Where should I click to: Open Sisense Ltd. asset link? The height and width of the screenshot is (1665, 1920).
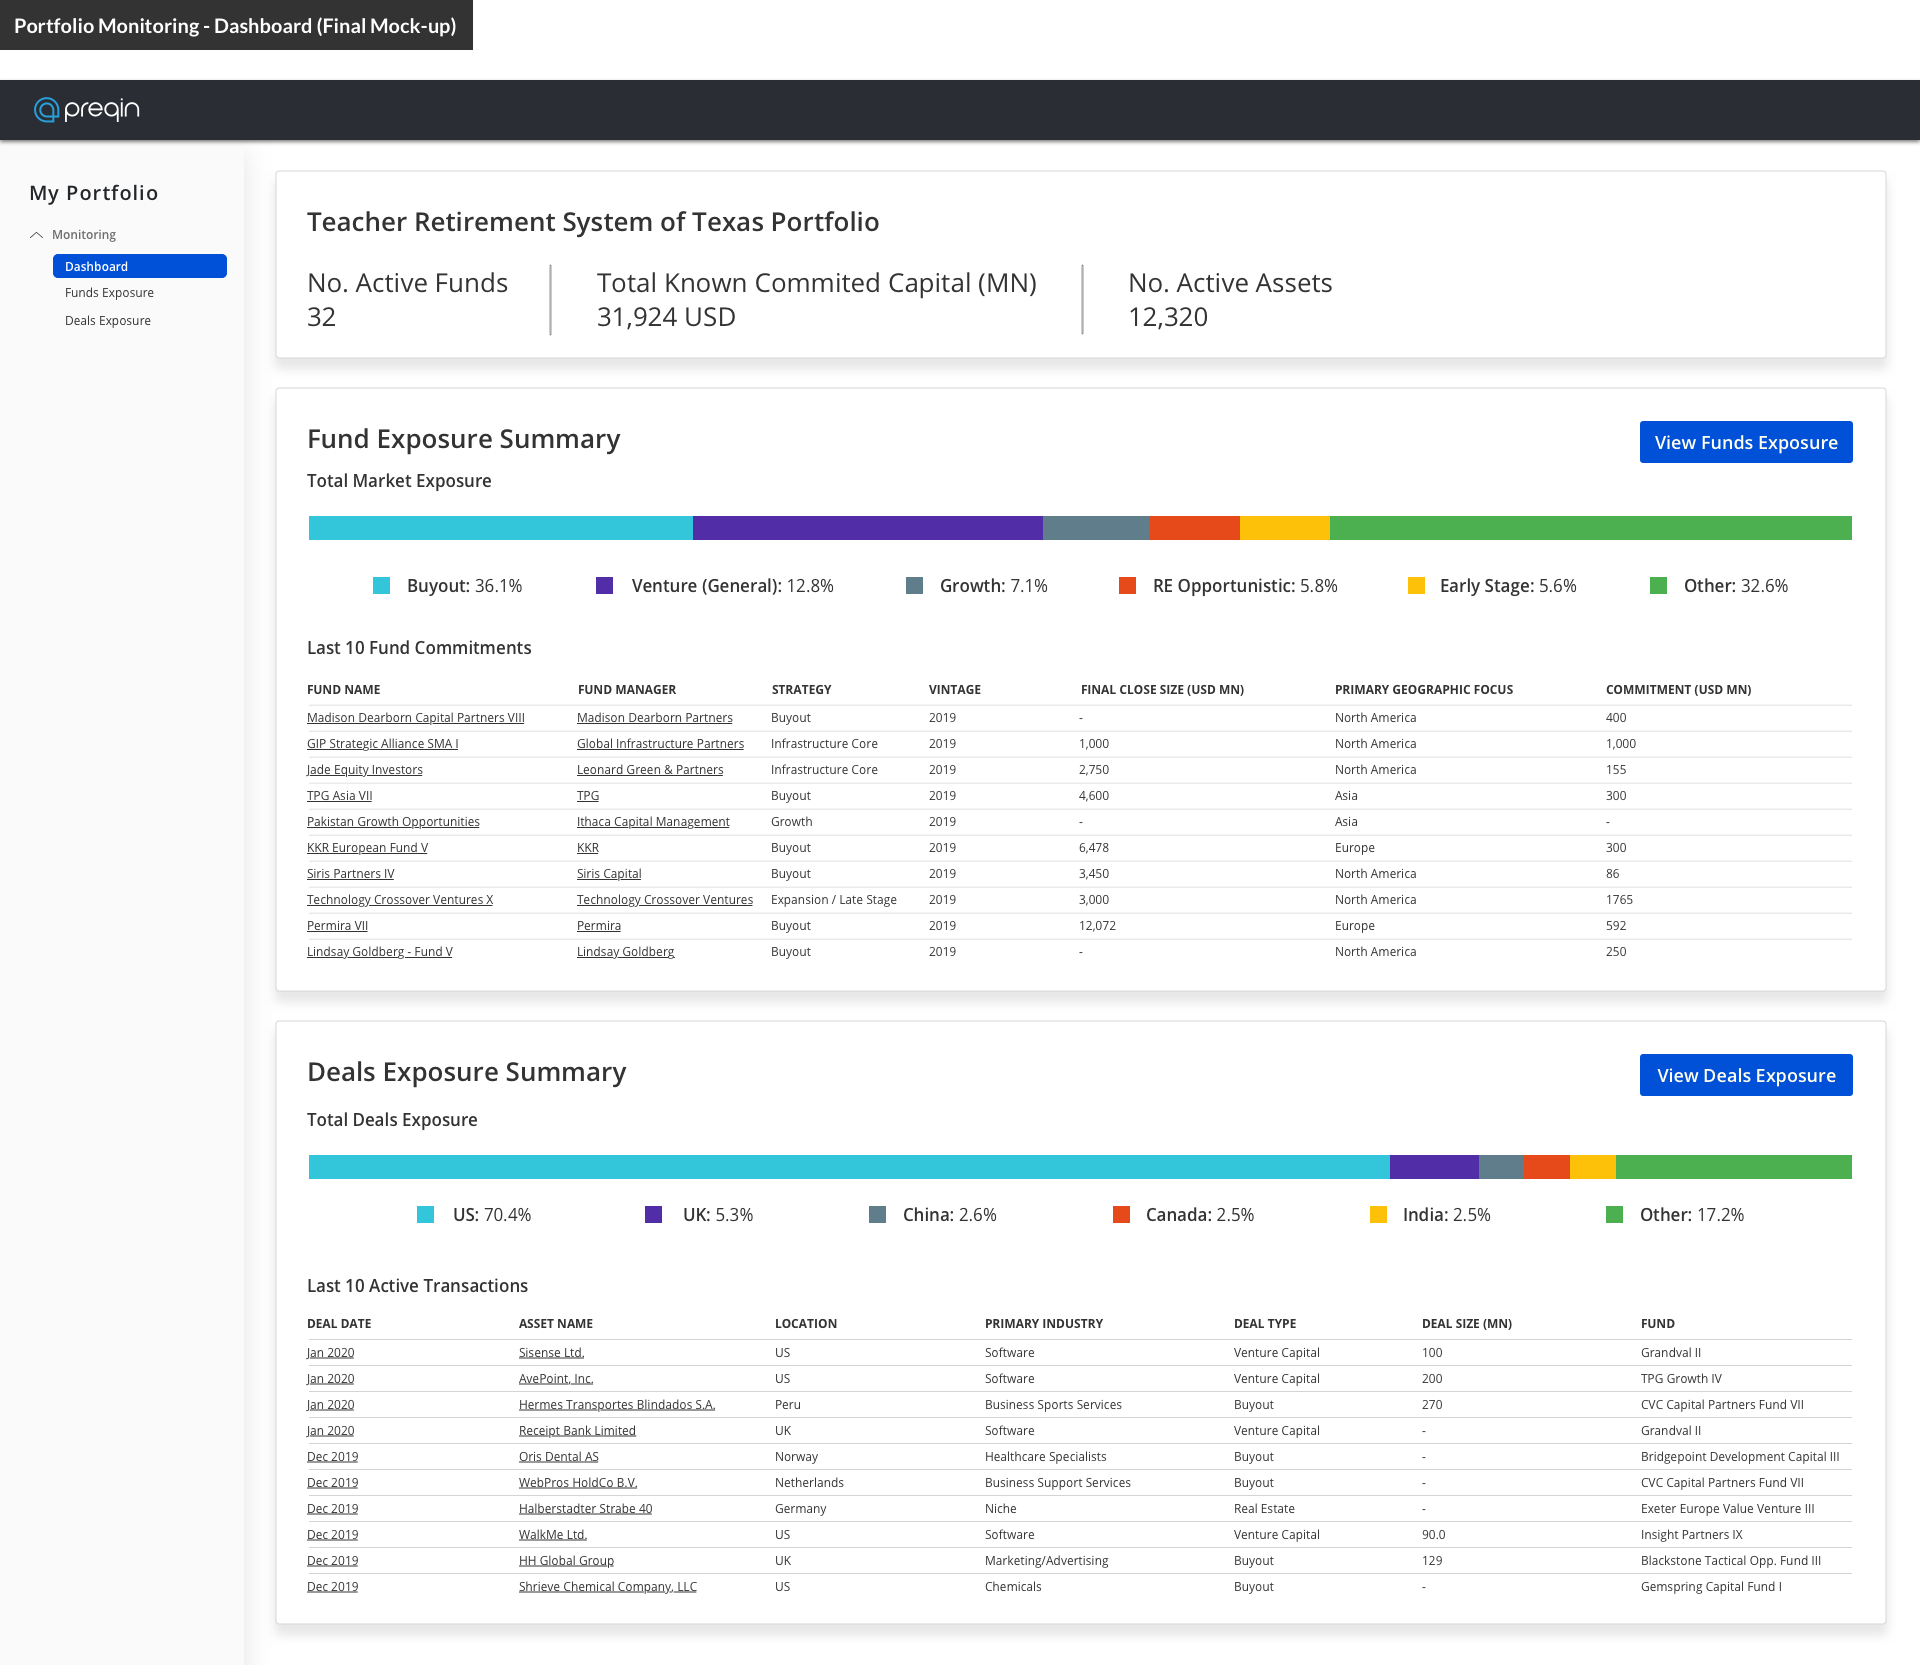[551, 1353]
